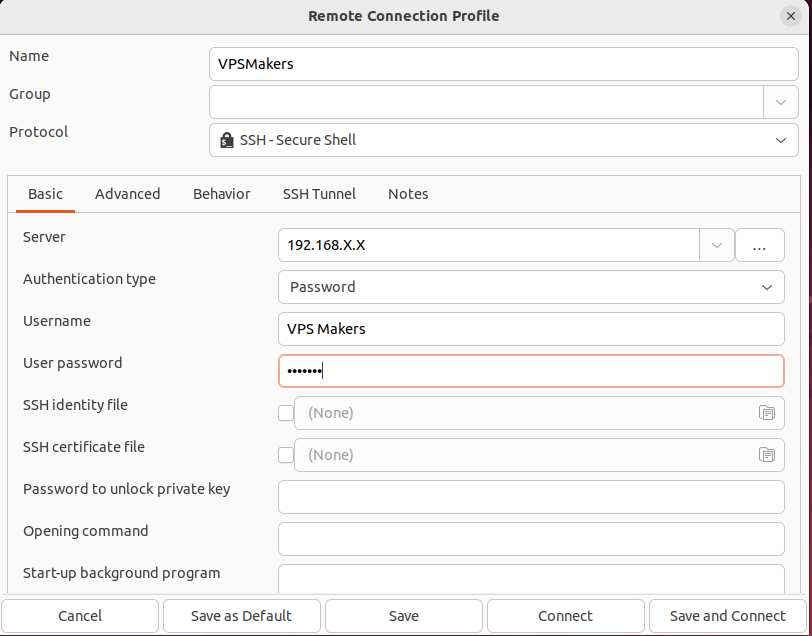Viewport: 812px width, 636px height.
Task: Open the SSH Tunnel tab
Action: point(319,194)
